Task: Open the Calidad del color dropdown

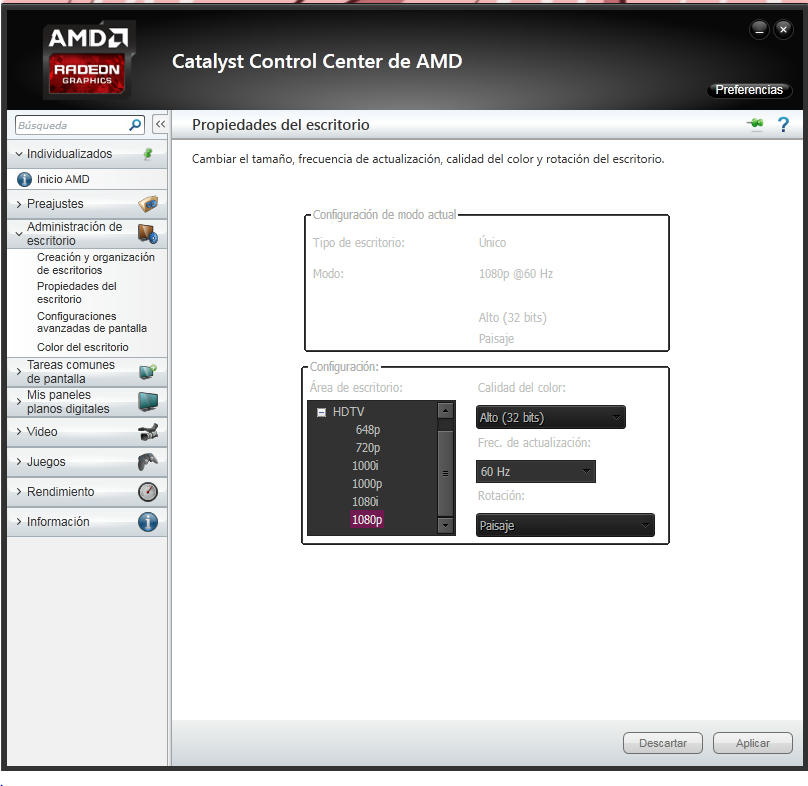Action: pos(550,417)
